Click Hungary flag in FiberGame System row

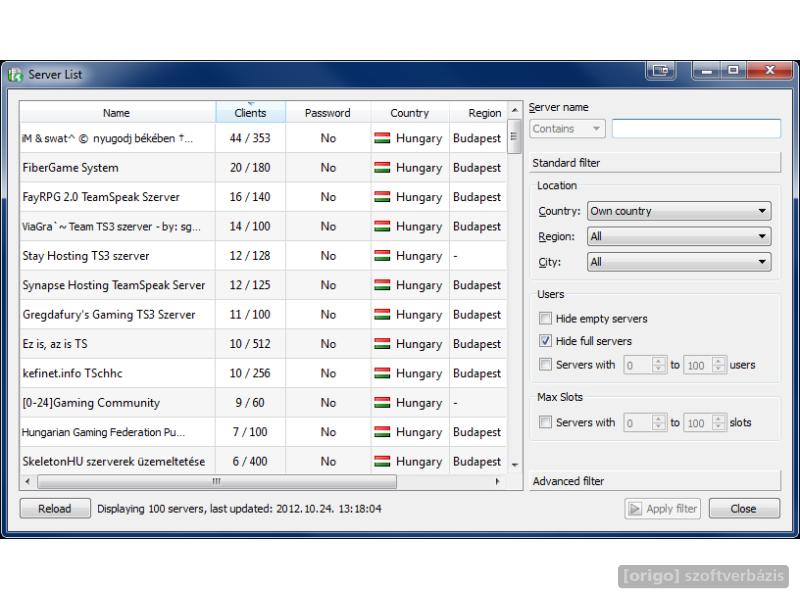(382, 168)
